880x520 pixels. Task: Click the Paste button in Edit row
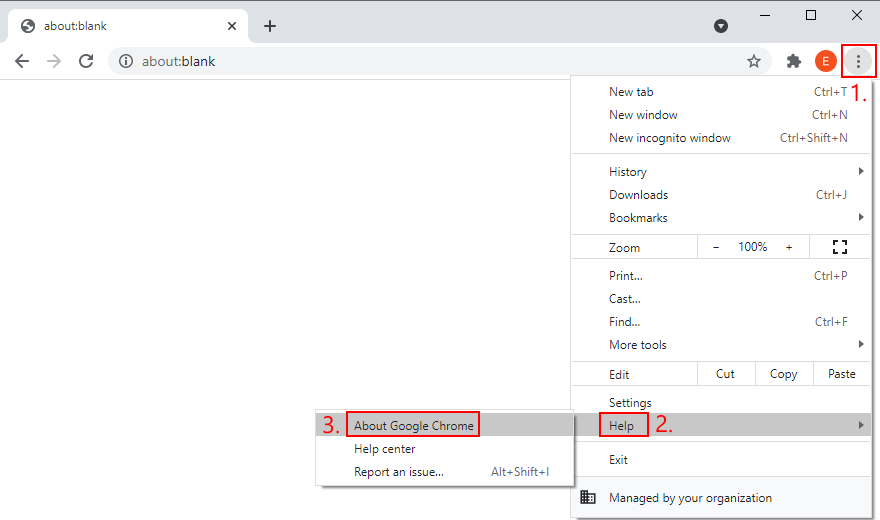point(842,374)
